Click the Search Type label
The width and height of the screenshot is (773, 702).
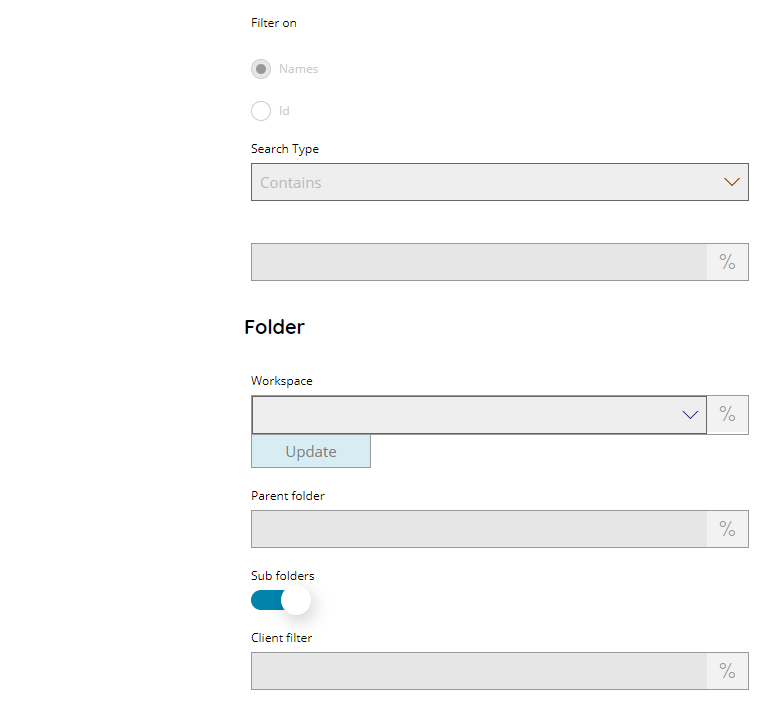pos(285,149)
